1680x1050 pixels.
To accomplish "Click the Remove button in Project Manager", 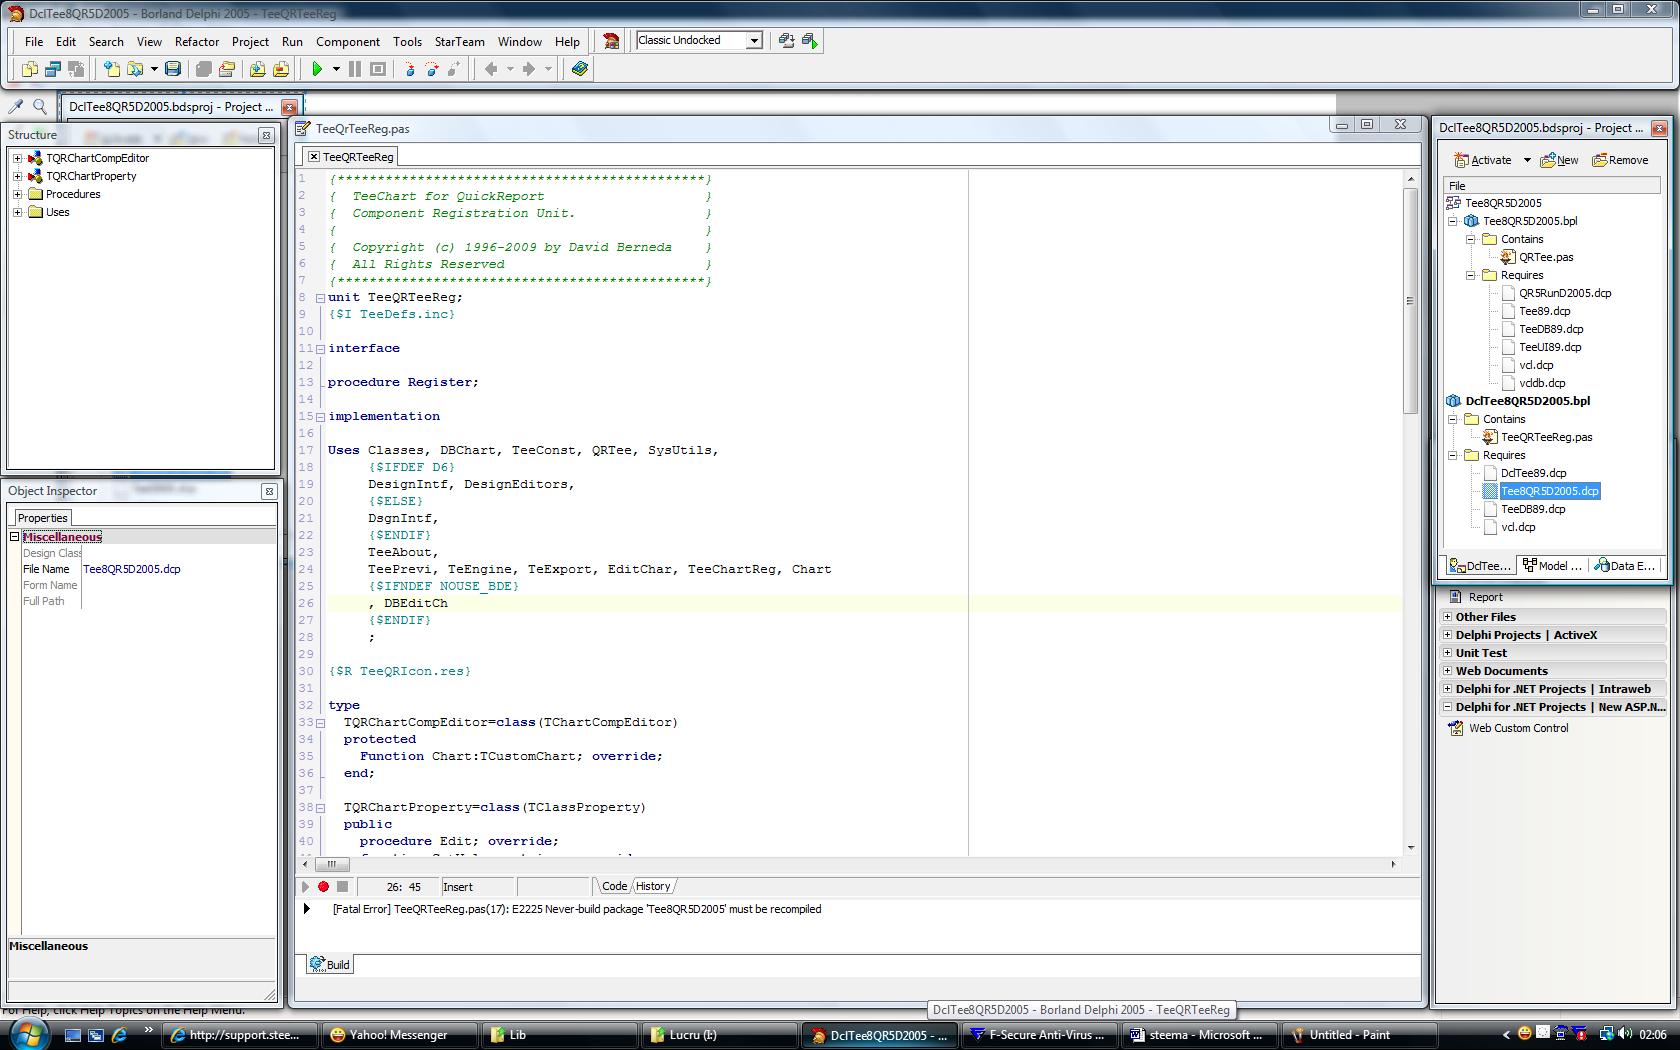I will [x=1620, y=160].
